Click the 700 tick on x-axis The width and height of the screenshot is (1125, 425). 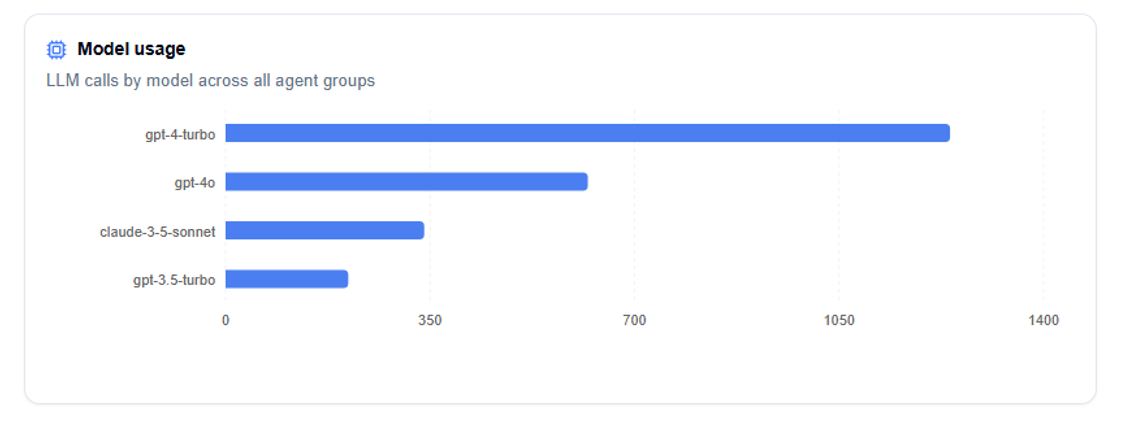pos(634,321)
